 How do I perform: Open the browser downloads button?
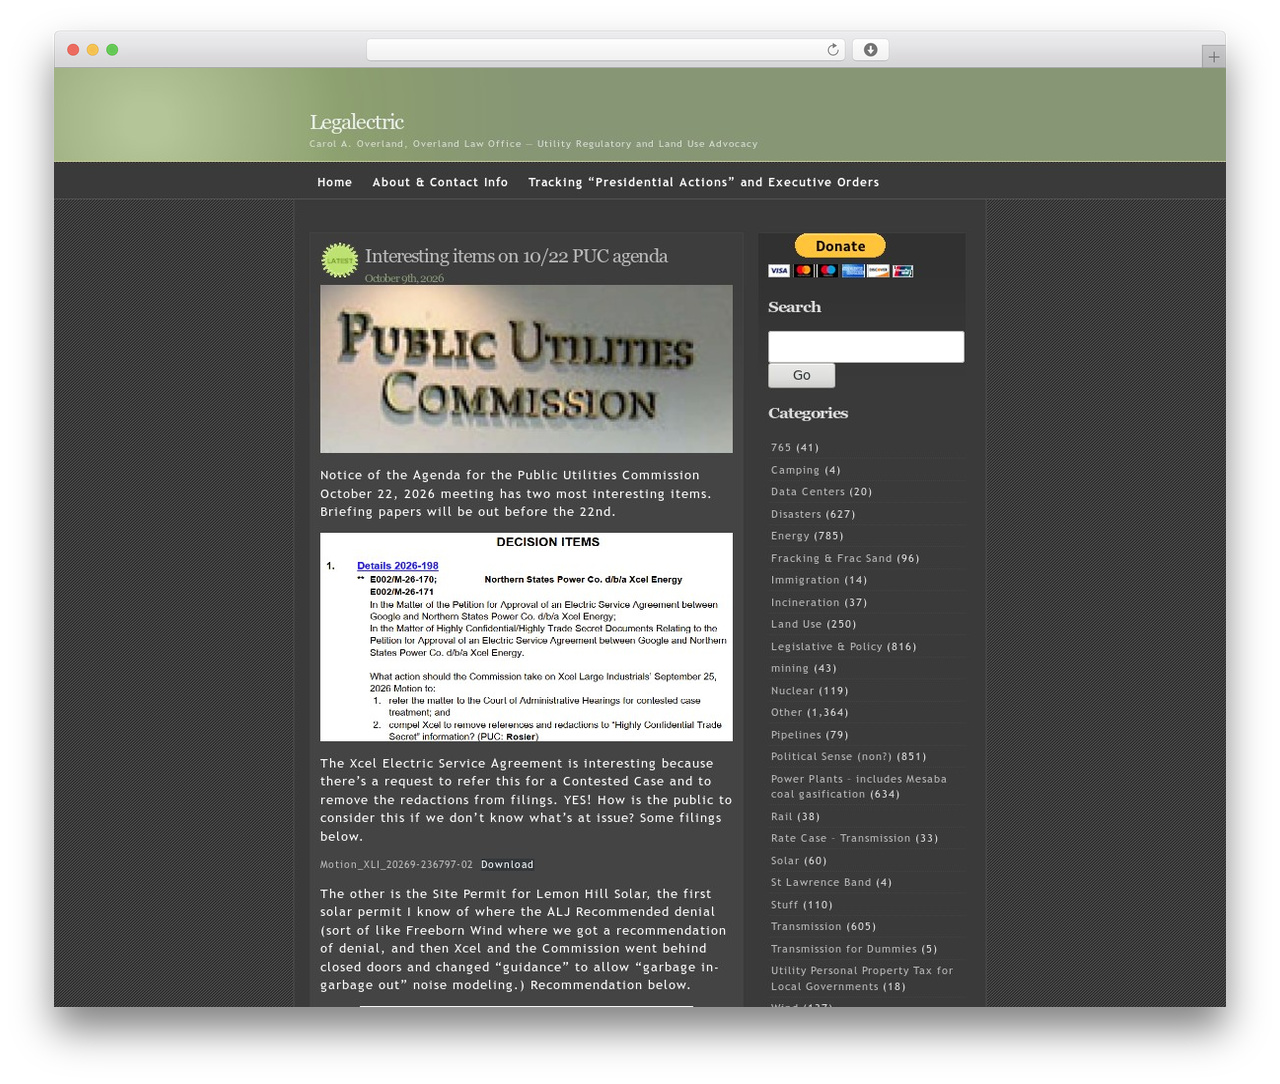(870, 50)
